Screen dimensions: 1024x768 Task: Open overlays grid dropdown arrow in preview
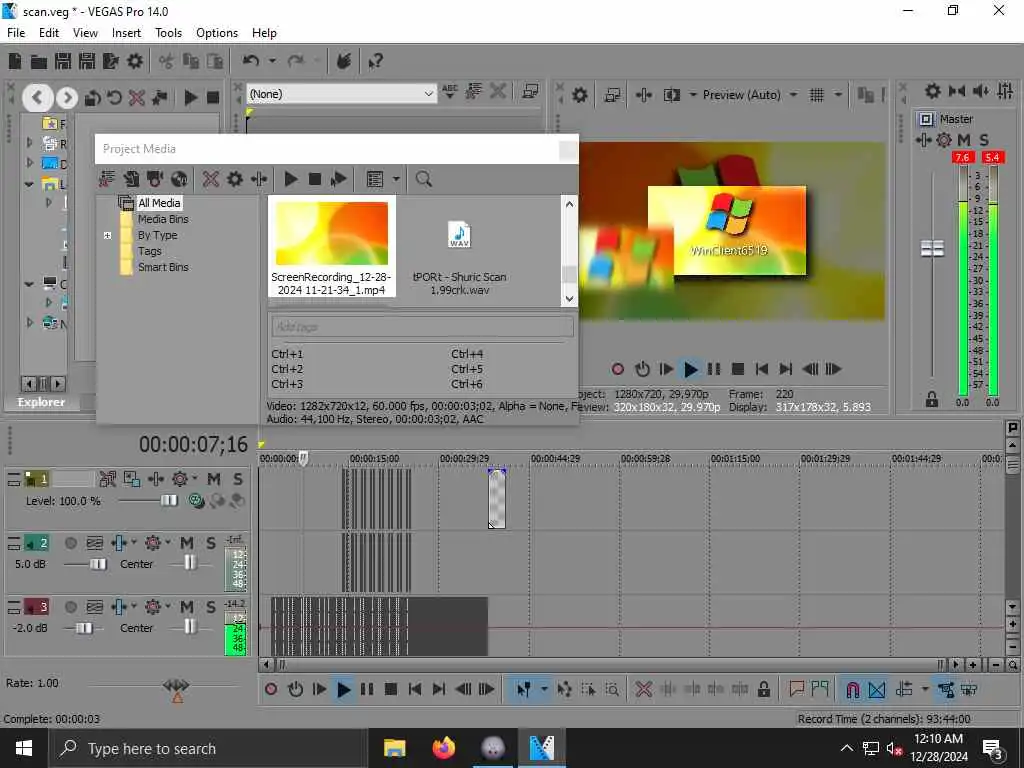click(x=838, y=95)
